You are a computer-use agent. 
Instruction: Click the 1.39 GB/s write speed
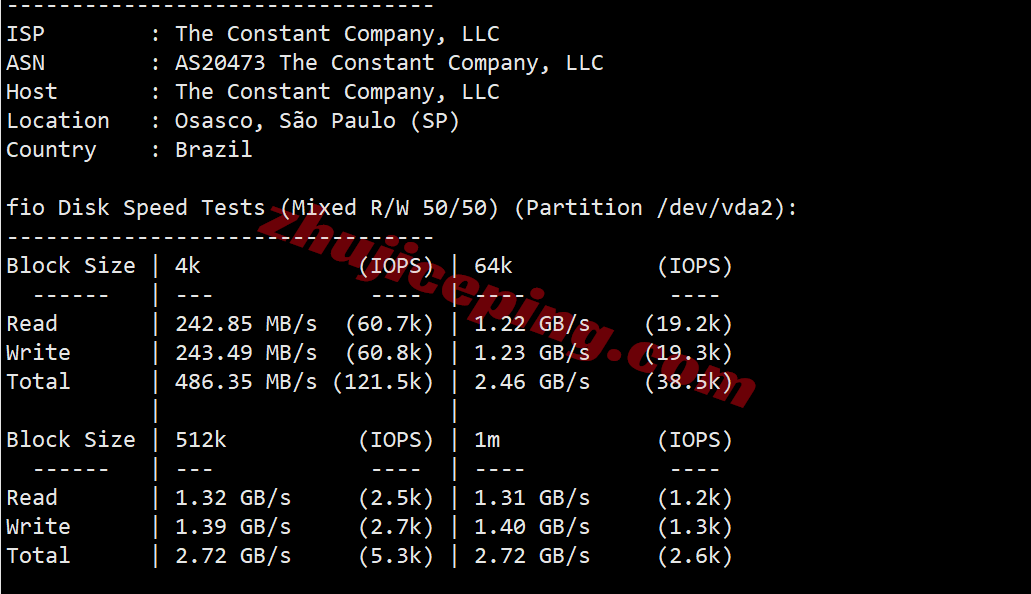233,527
